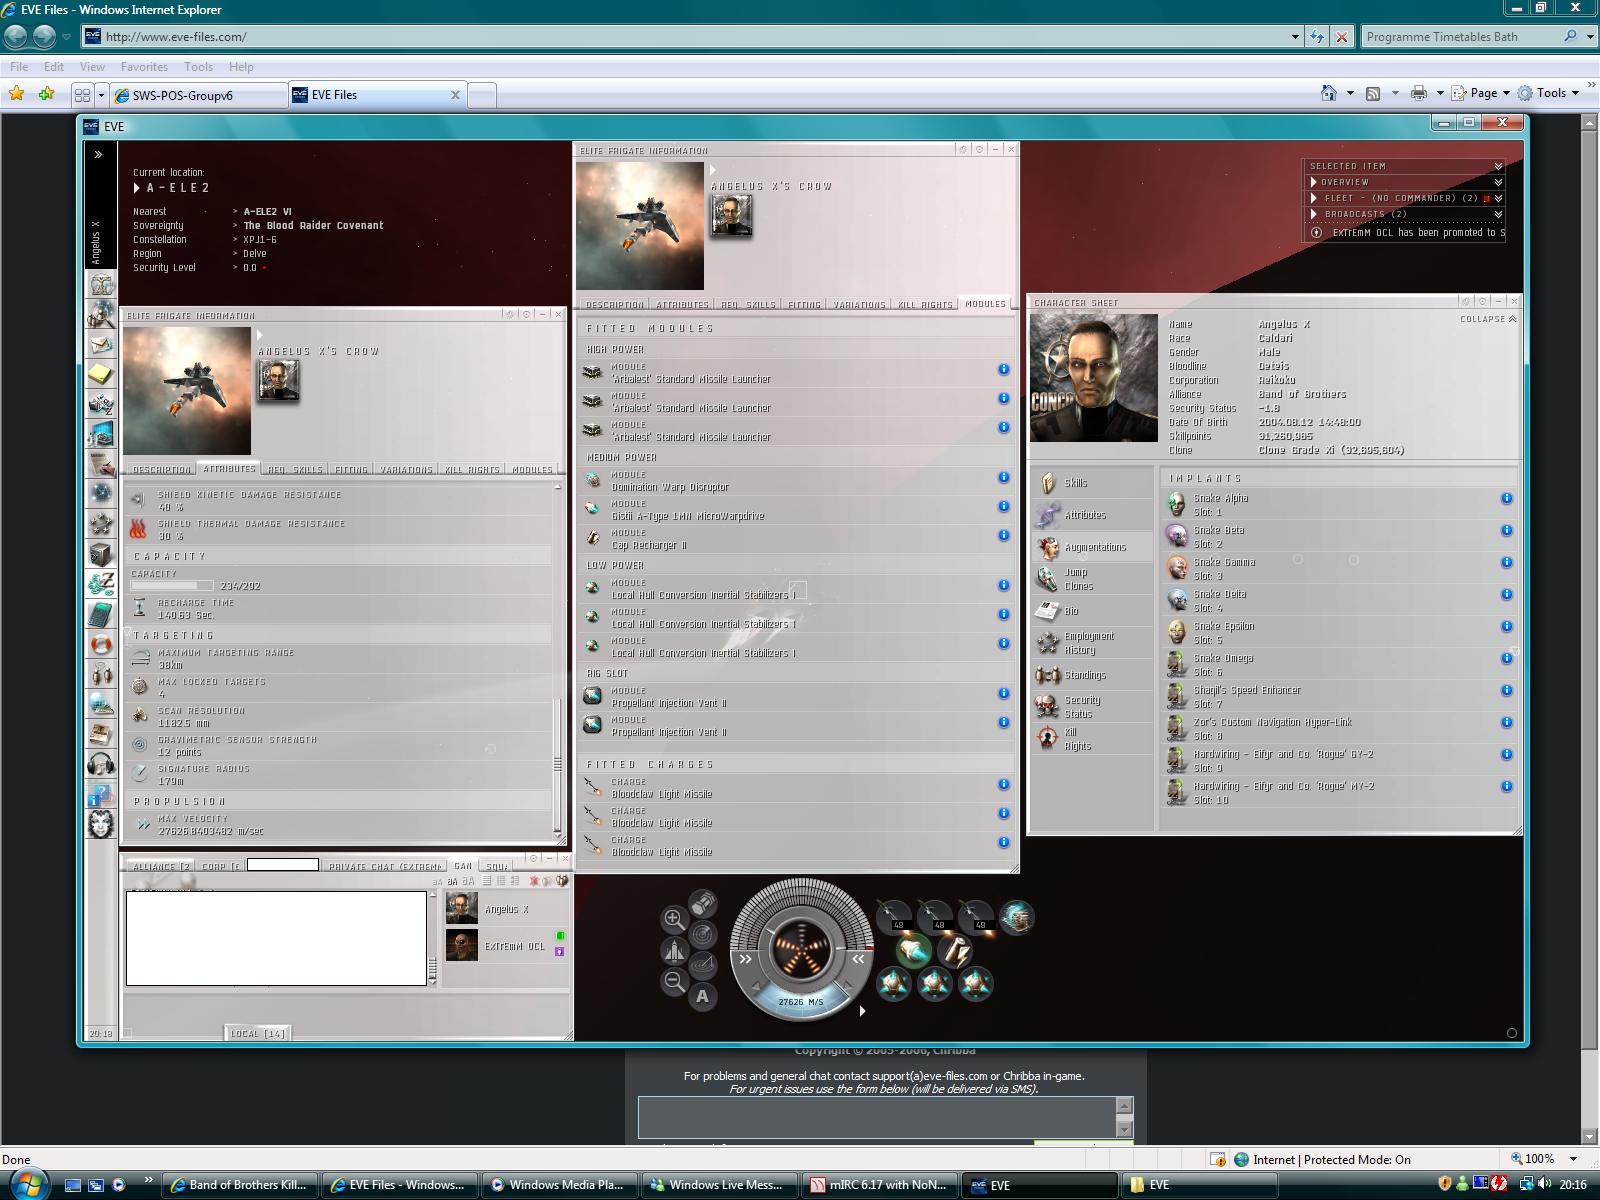Open the life-ring Help icon in sidebar
The width and height of the screenshot is (1600, 1200).
click(x=101, y=645)
